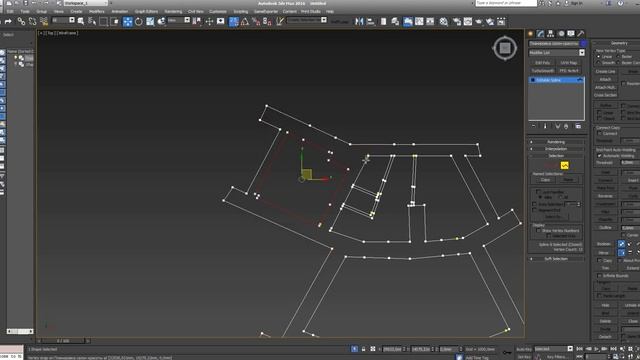The image size is (640, 360).
Task: Click the ViewCube in the viewport
Action: coord(505,48)
